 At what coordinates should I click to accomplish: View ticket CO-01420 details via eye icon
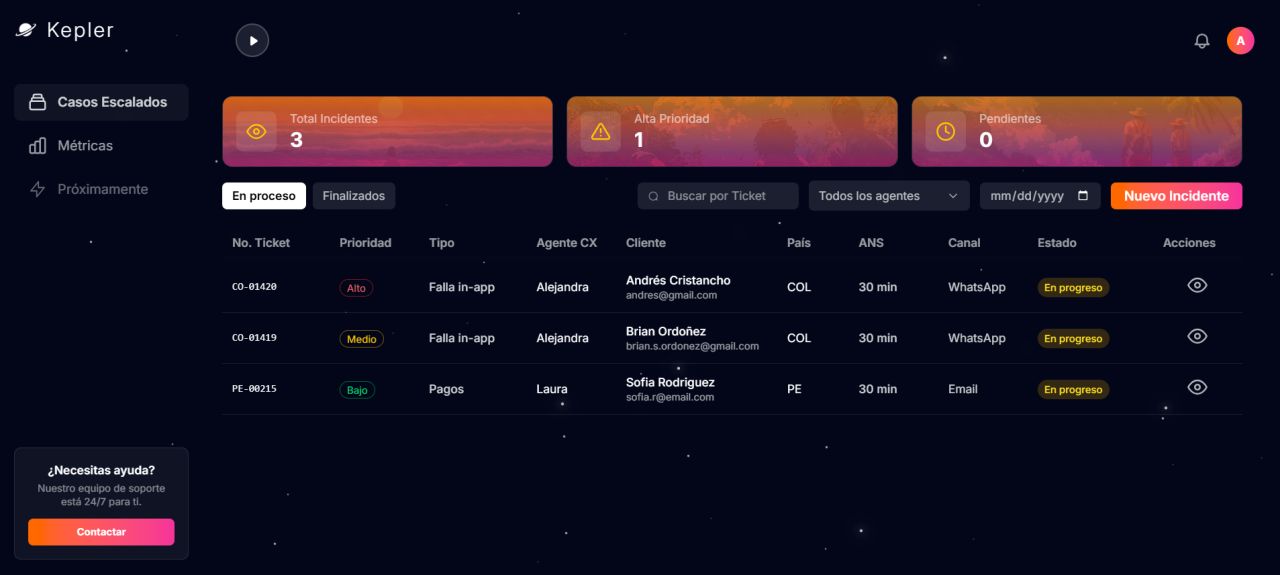pyautogui.click(x=1197, y=285)
